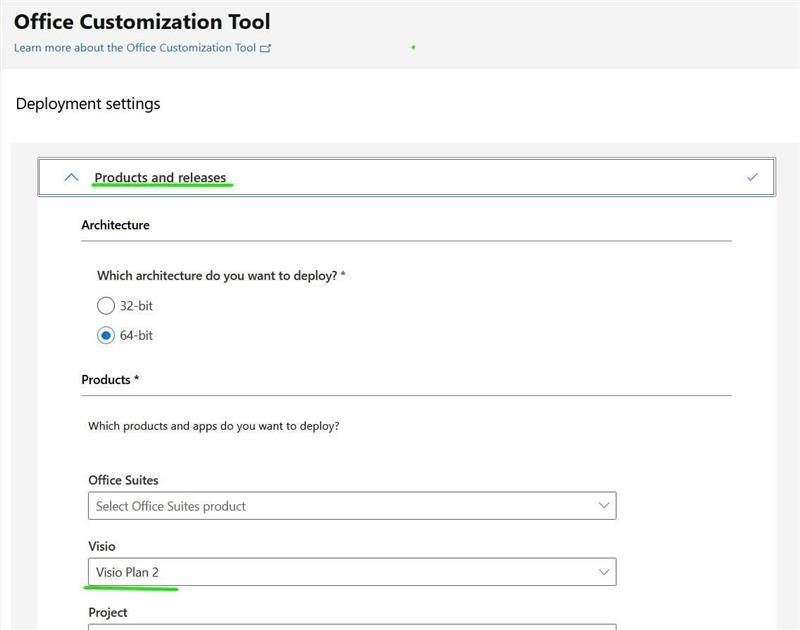Click the Office Suites dropdown chevron arrow
The image size is (800, 630).
tap(604, 506)
